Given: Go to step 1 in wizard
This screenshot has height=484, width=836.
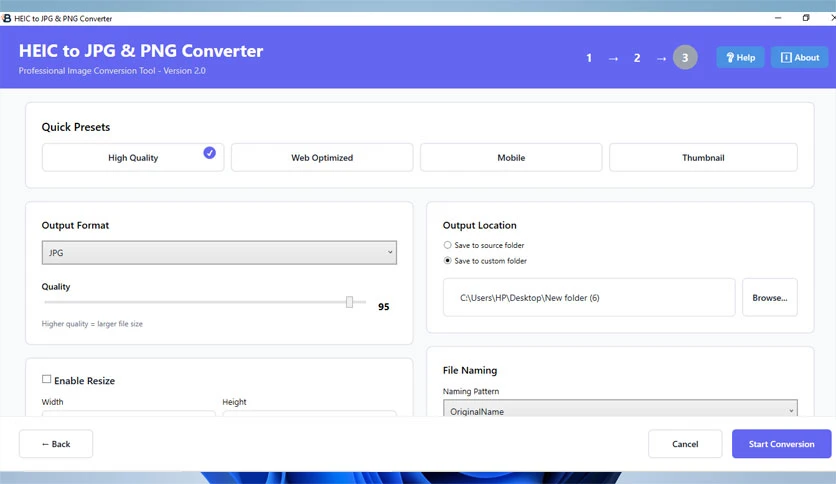Looking at the screenshot, I should click(x=589, y=58).
